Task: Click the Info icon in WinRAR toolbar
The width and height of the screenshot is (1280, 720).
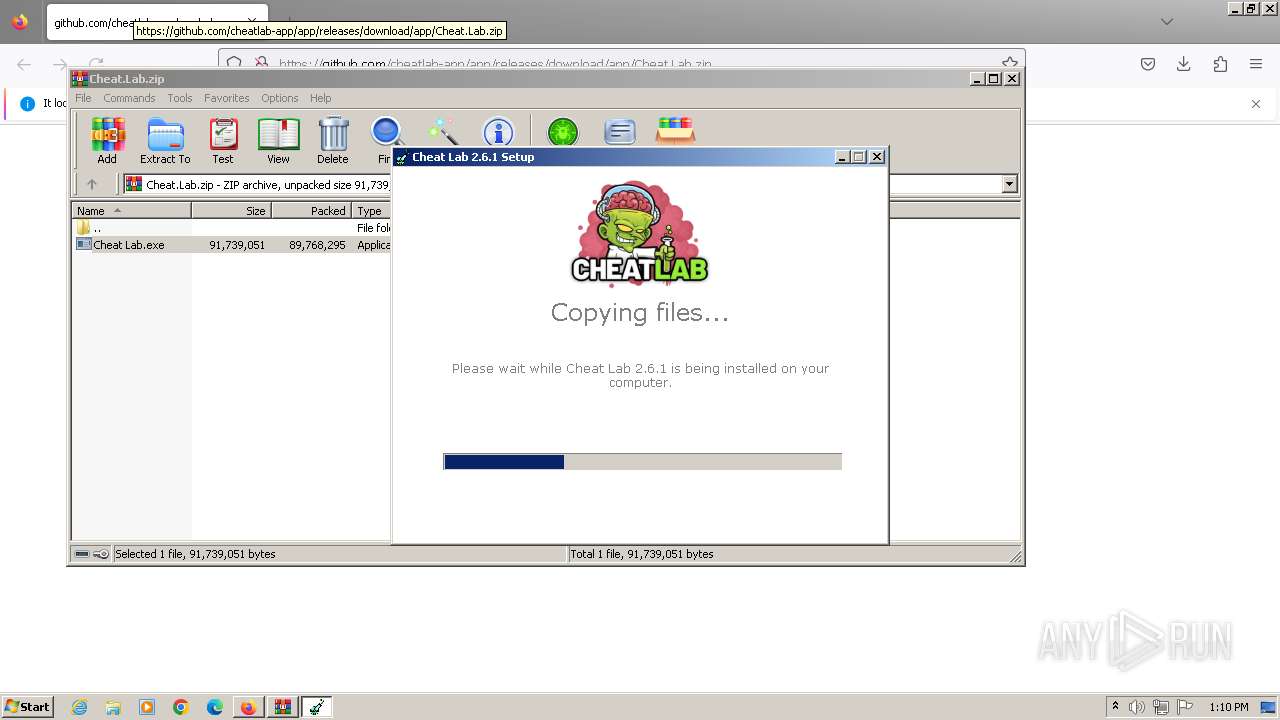Action: (498, 131)
